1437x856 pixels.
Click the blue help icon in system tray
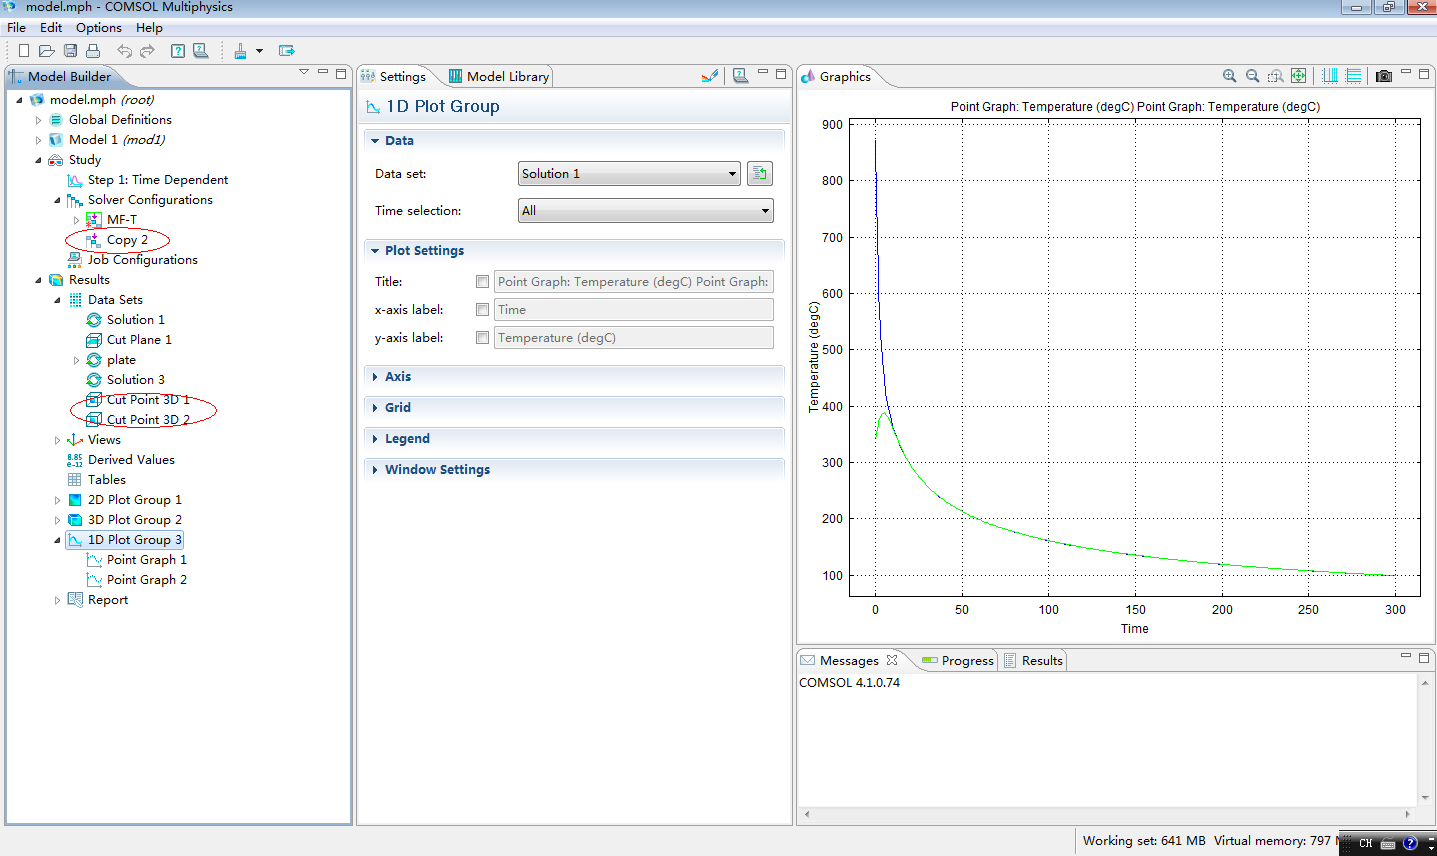pos(1410,843)
